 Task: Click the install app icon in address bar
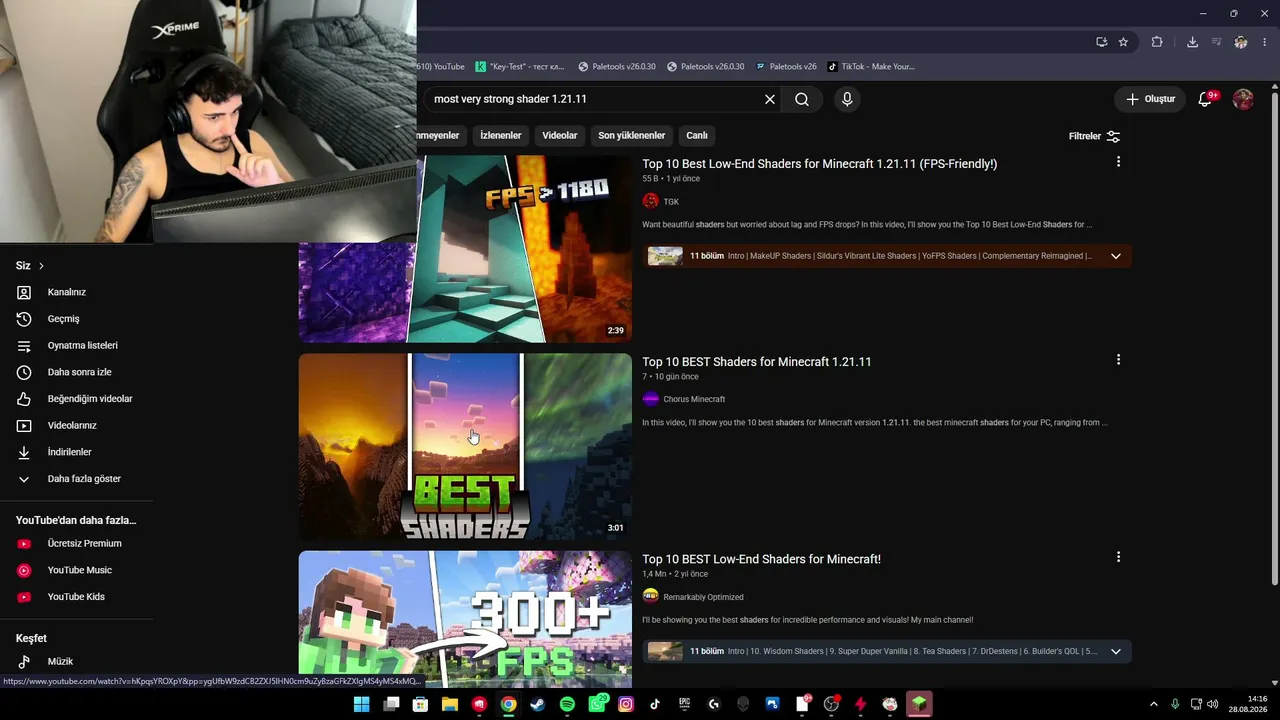(x=1101, y=42)
